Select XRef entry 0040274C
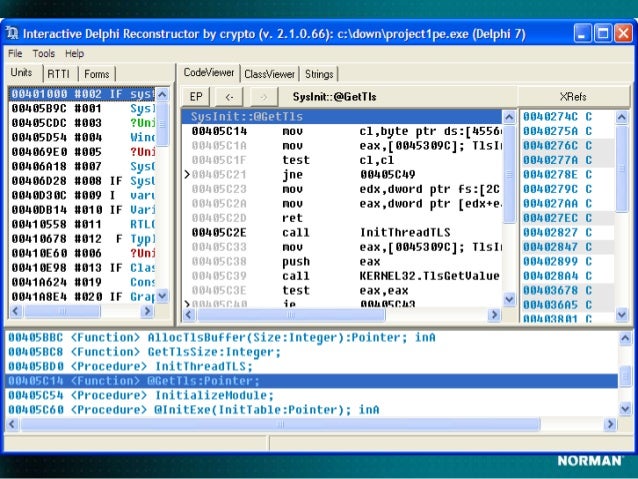This screenshot has height=479, width=638. 568,117
